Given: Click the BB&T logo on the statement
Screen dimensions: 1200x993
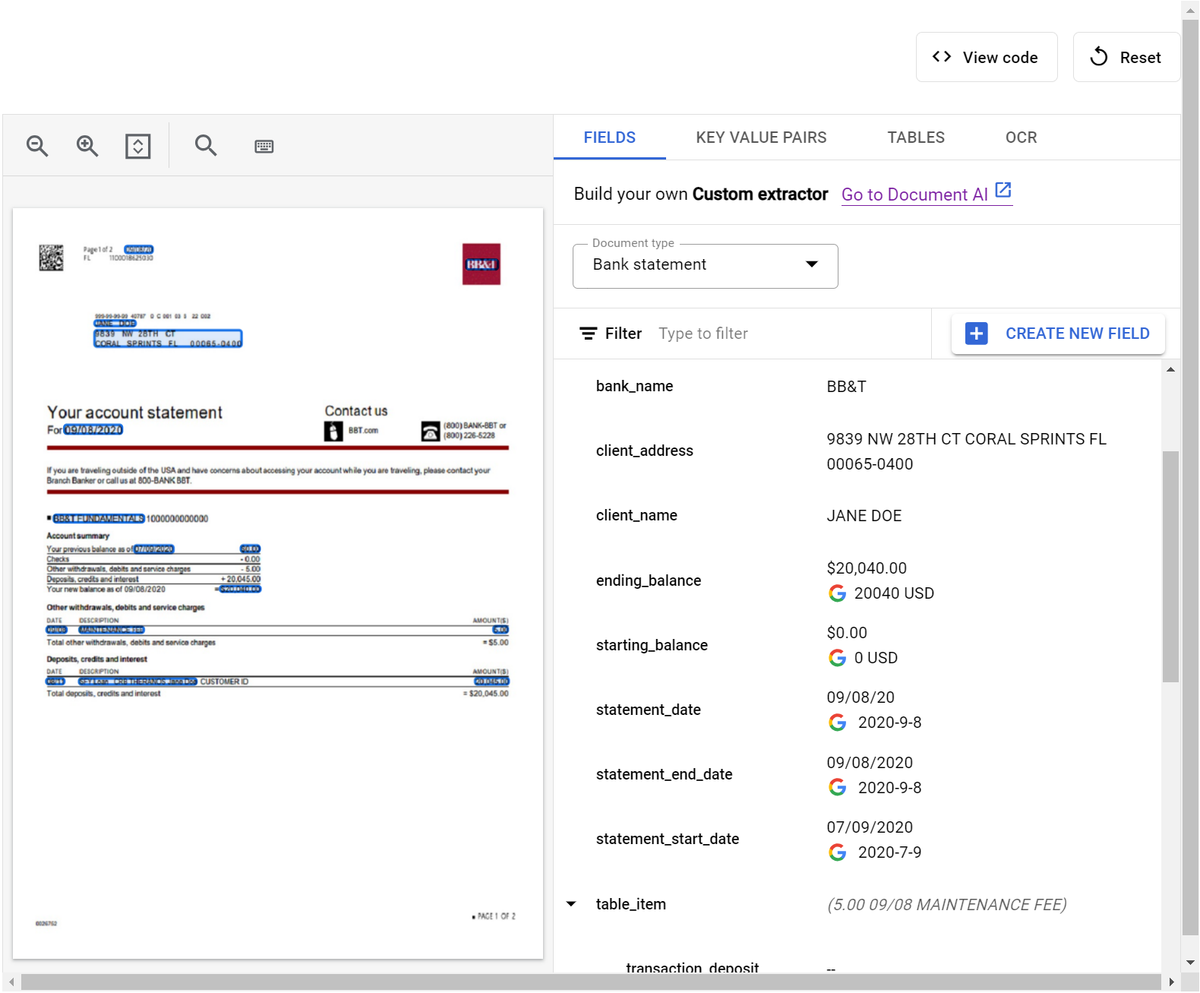Looking at the screenshot, I should coord(481,264).
